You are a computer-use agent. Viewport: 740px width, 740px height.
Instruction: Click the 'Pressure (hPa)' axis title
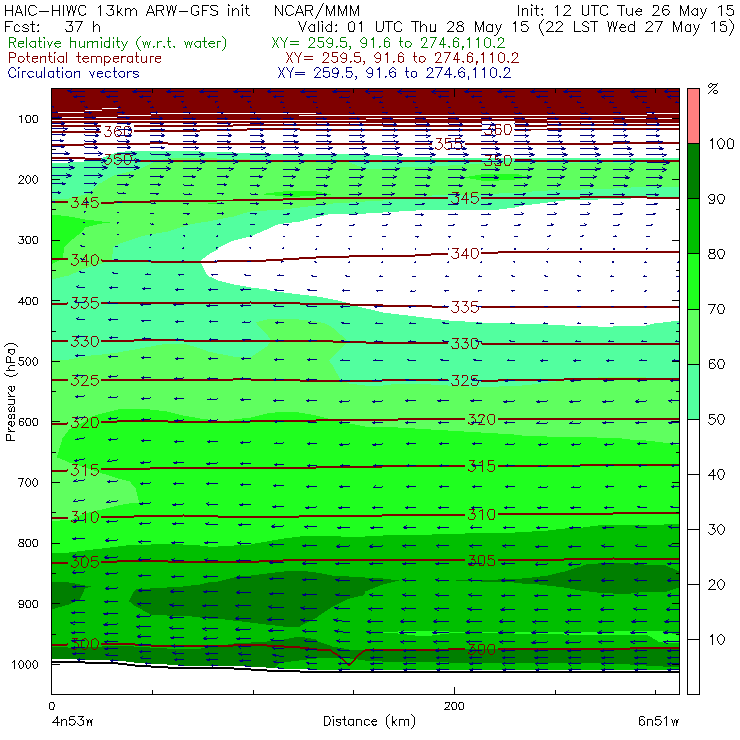tap(10, 392)
